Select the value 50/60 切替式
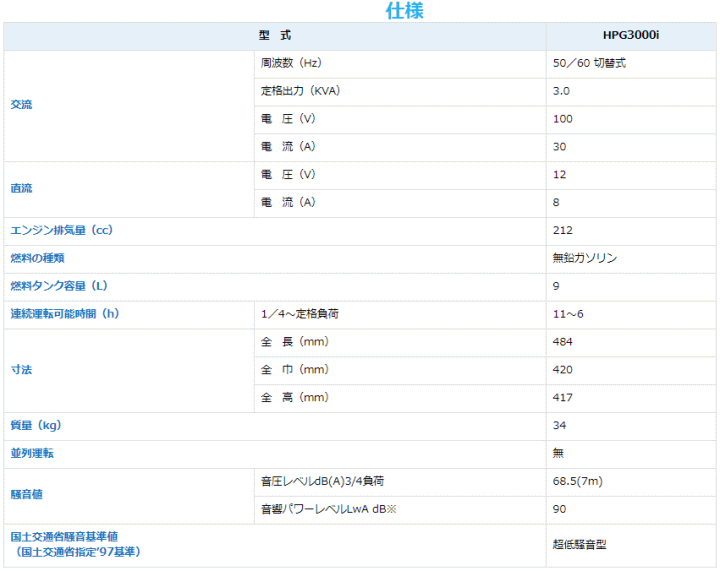720x571 pixels. pos(589,63)
